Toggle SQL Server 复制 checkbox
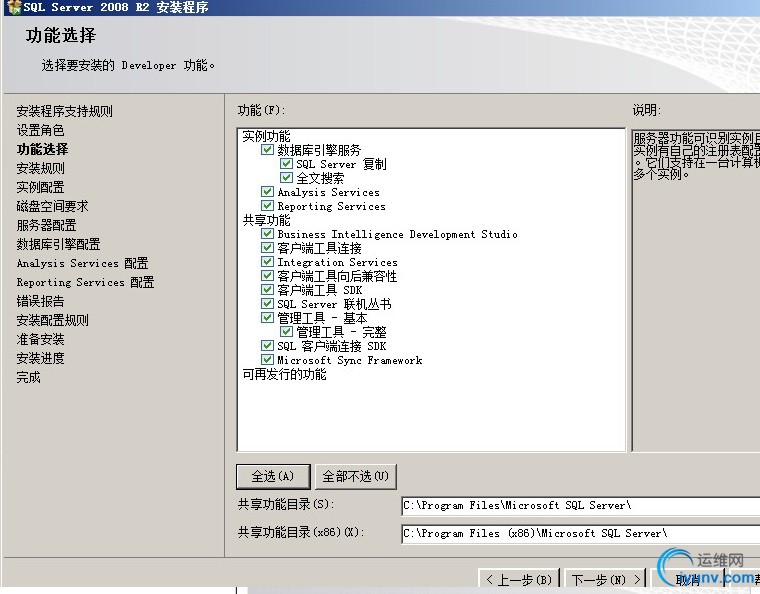 286,163
